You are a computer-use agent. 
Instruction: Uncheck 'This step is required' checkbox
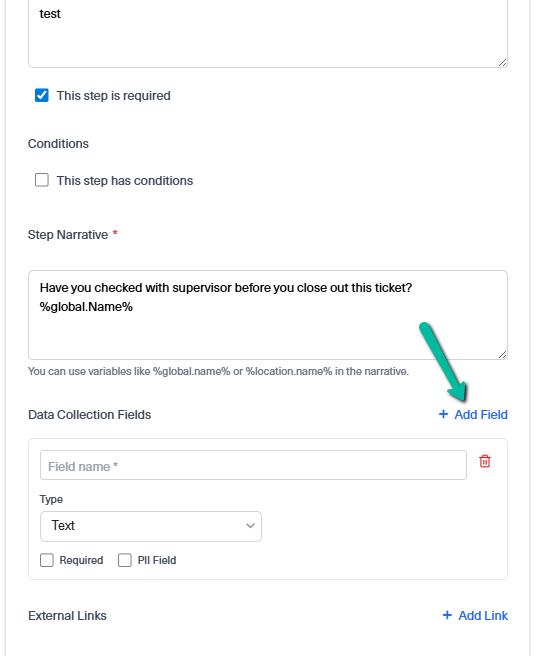pos(42,95)
